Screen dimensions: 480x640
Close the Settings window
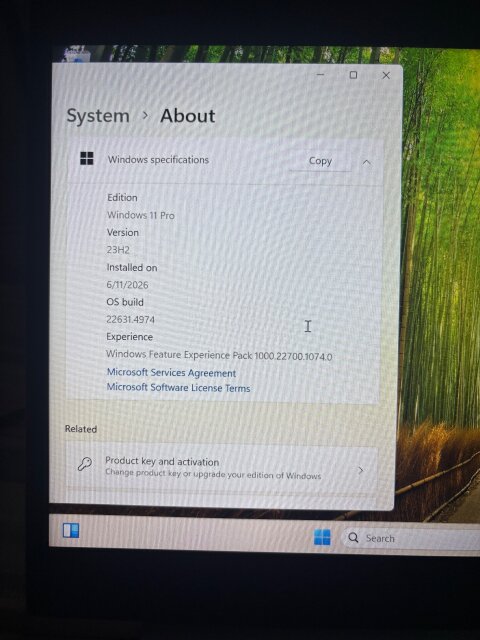386,76
